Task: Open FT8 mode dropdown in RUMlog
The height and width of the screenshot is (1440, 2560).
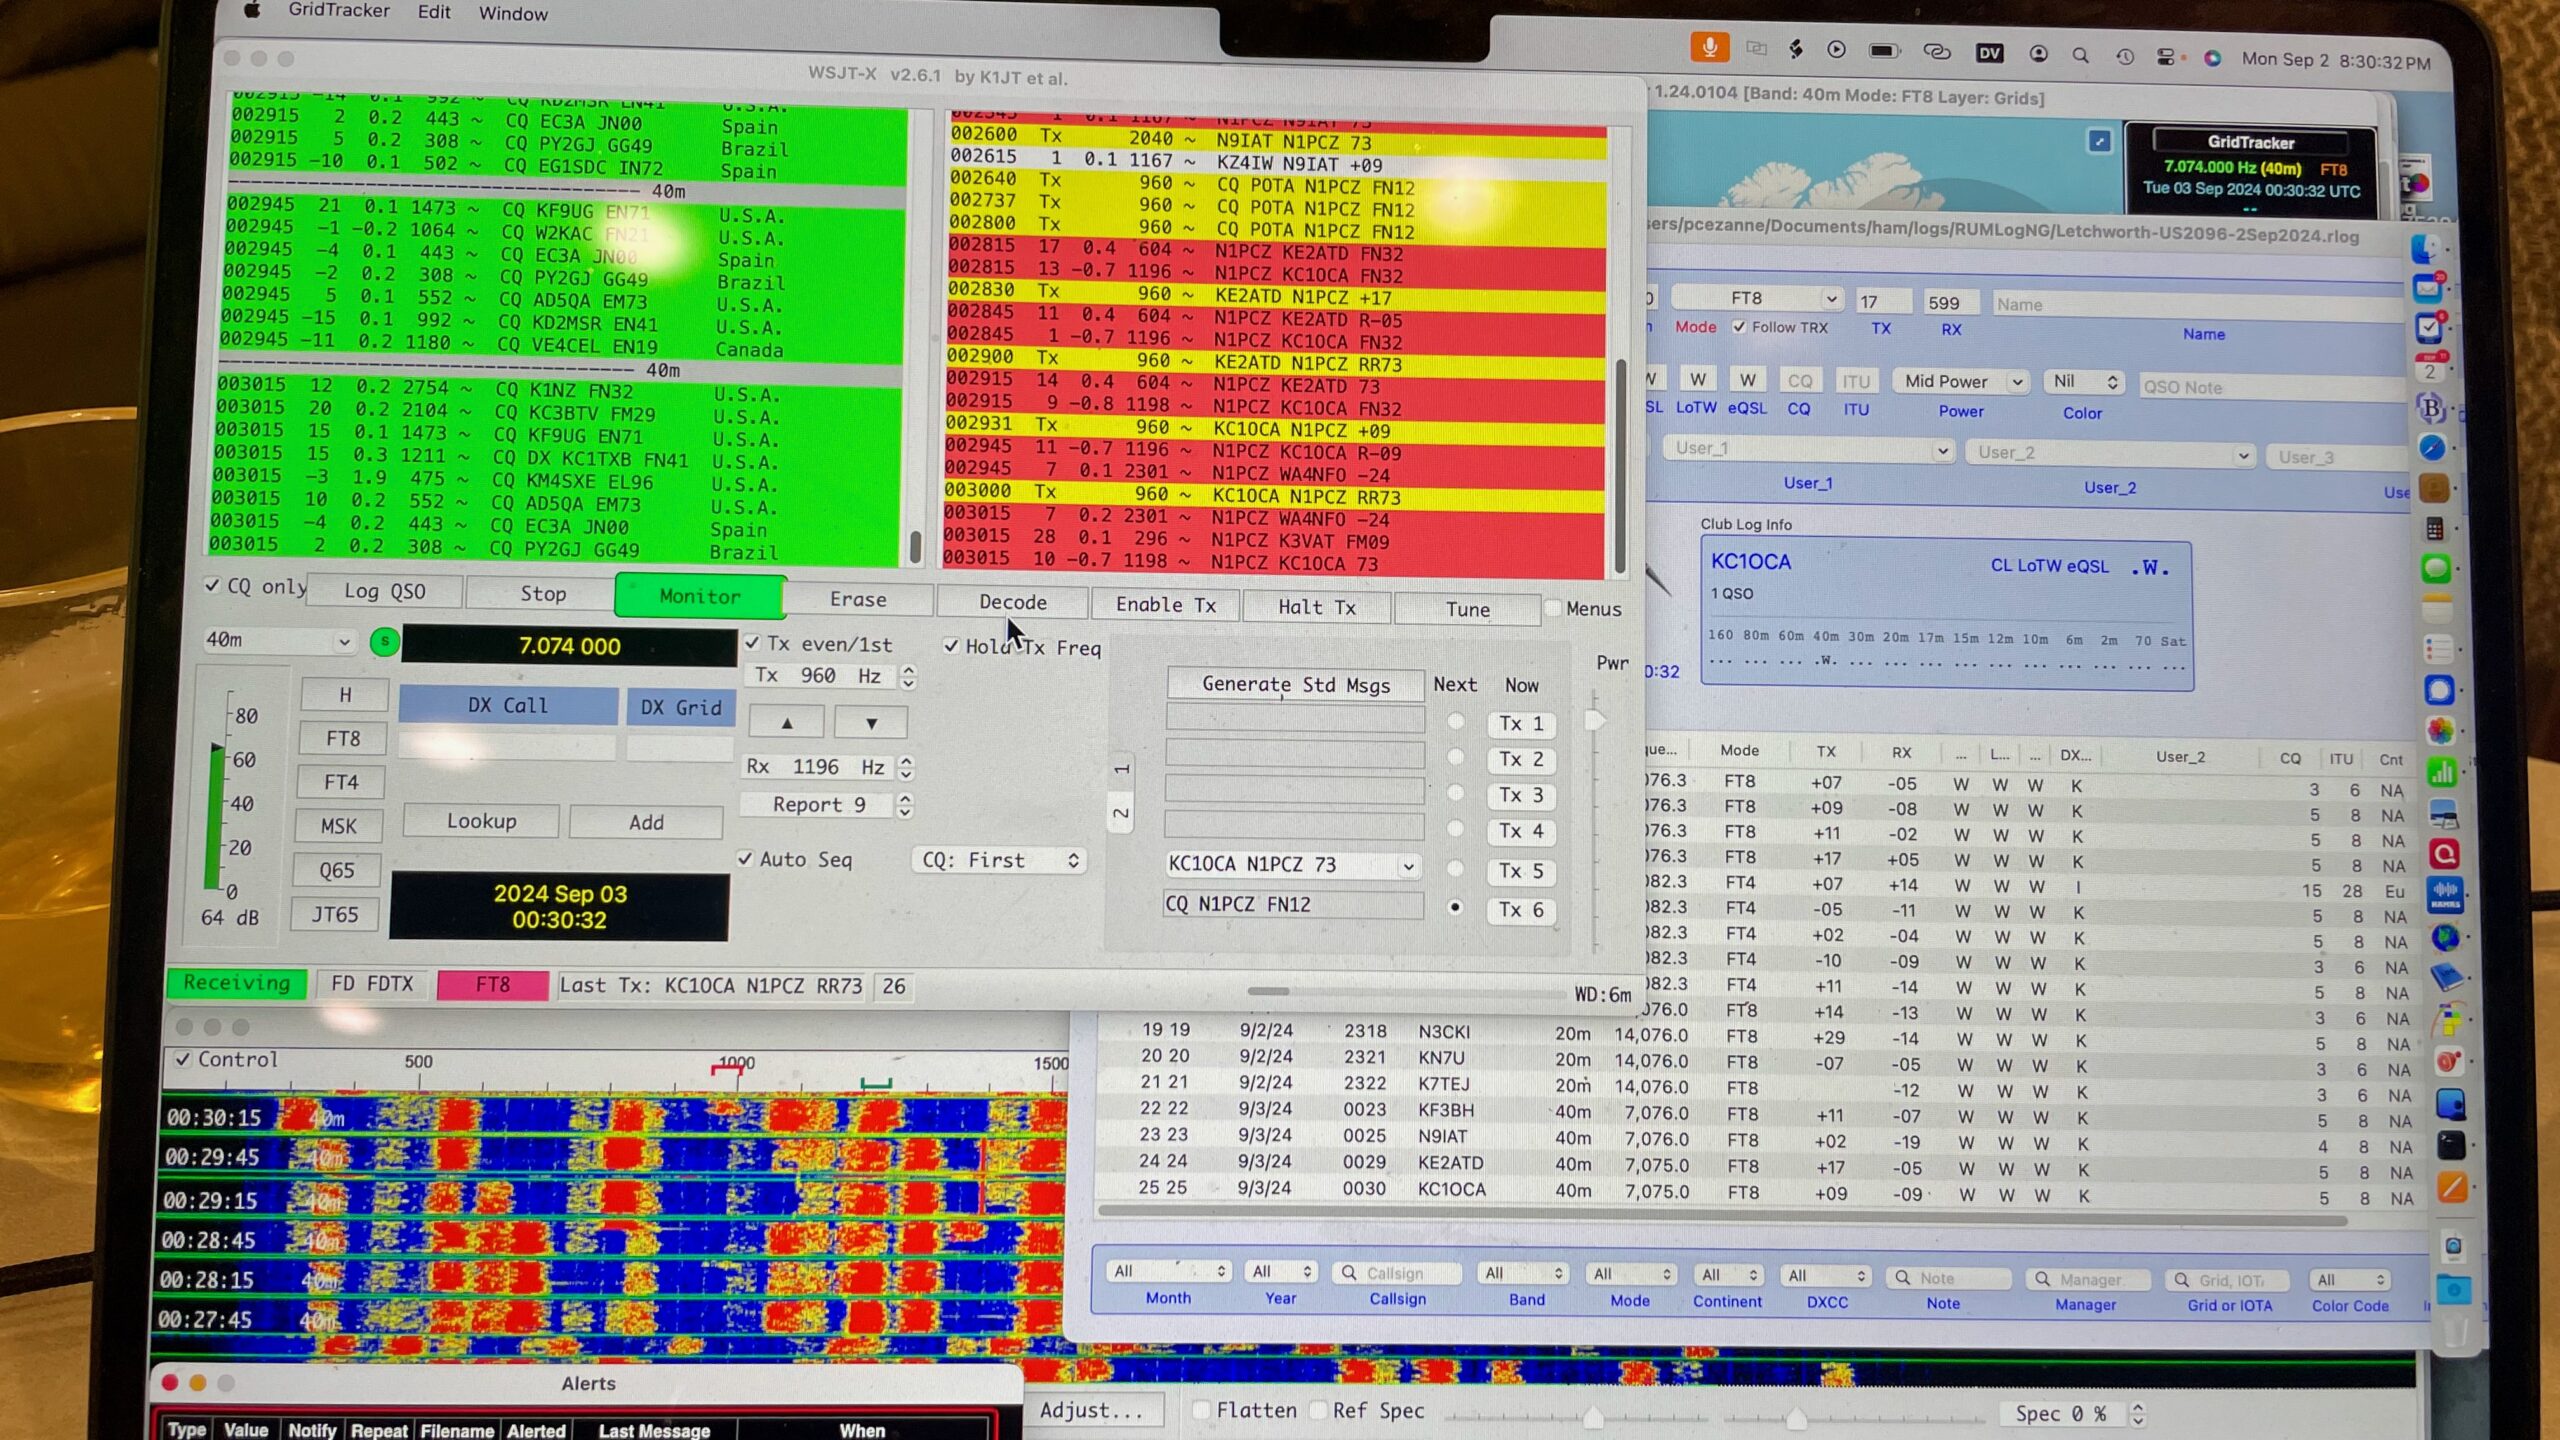Action: pyautogui.click(x=1757, y=298)
